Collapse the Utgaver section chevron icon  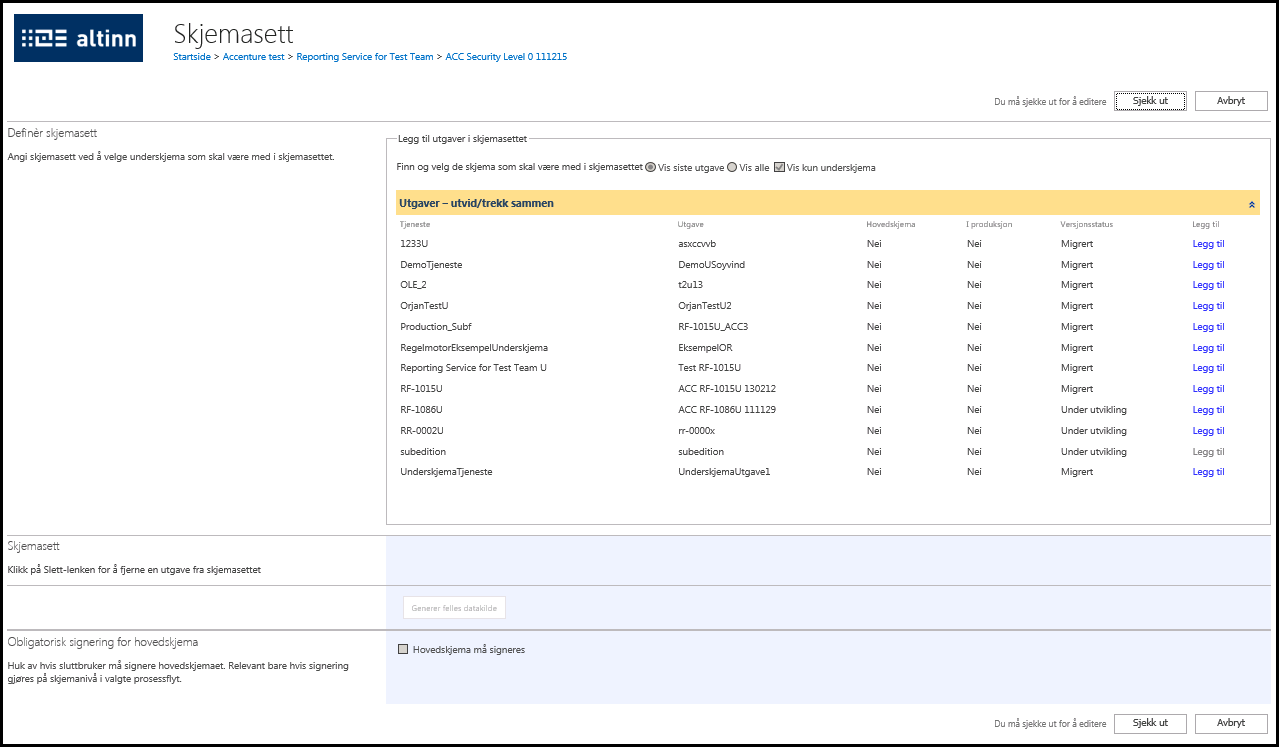[1251, 204]
